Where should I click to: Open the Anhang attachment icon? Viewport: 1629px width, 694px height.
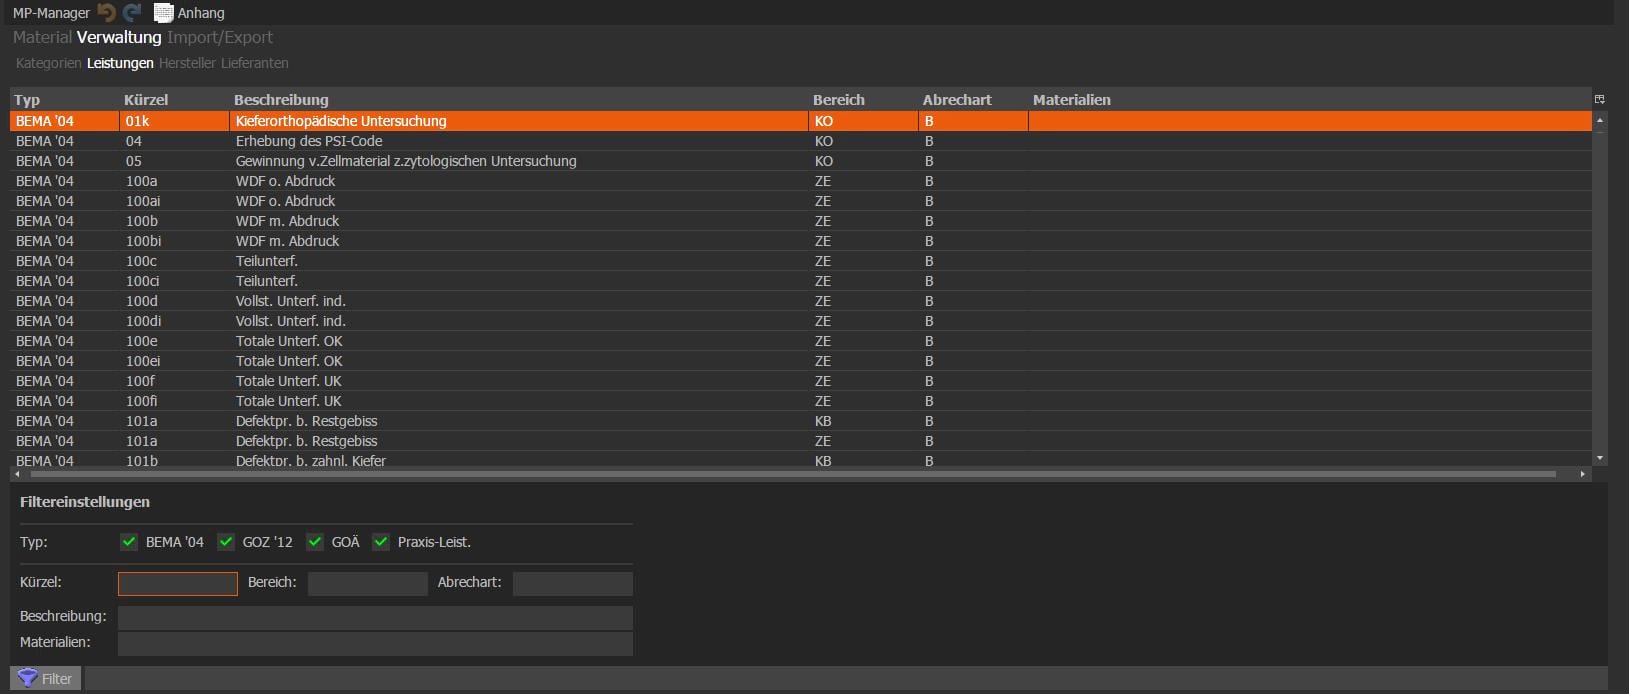tap(164, 13)
